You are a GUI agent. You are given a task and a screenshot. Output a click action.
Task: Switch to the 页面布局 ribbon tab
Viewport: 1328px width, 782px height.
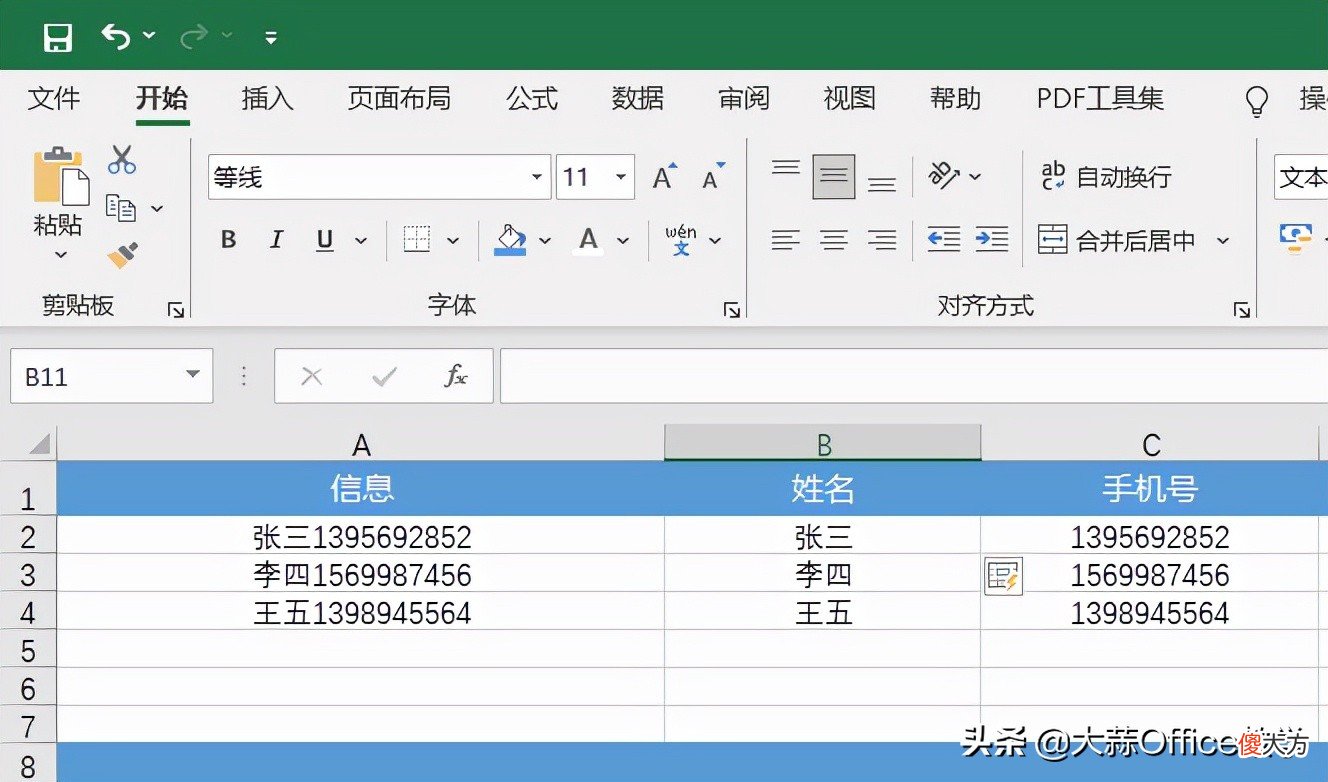click(x=399, y=98)
